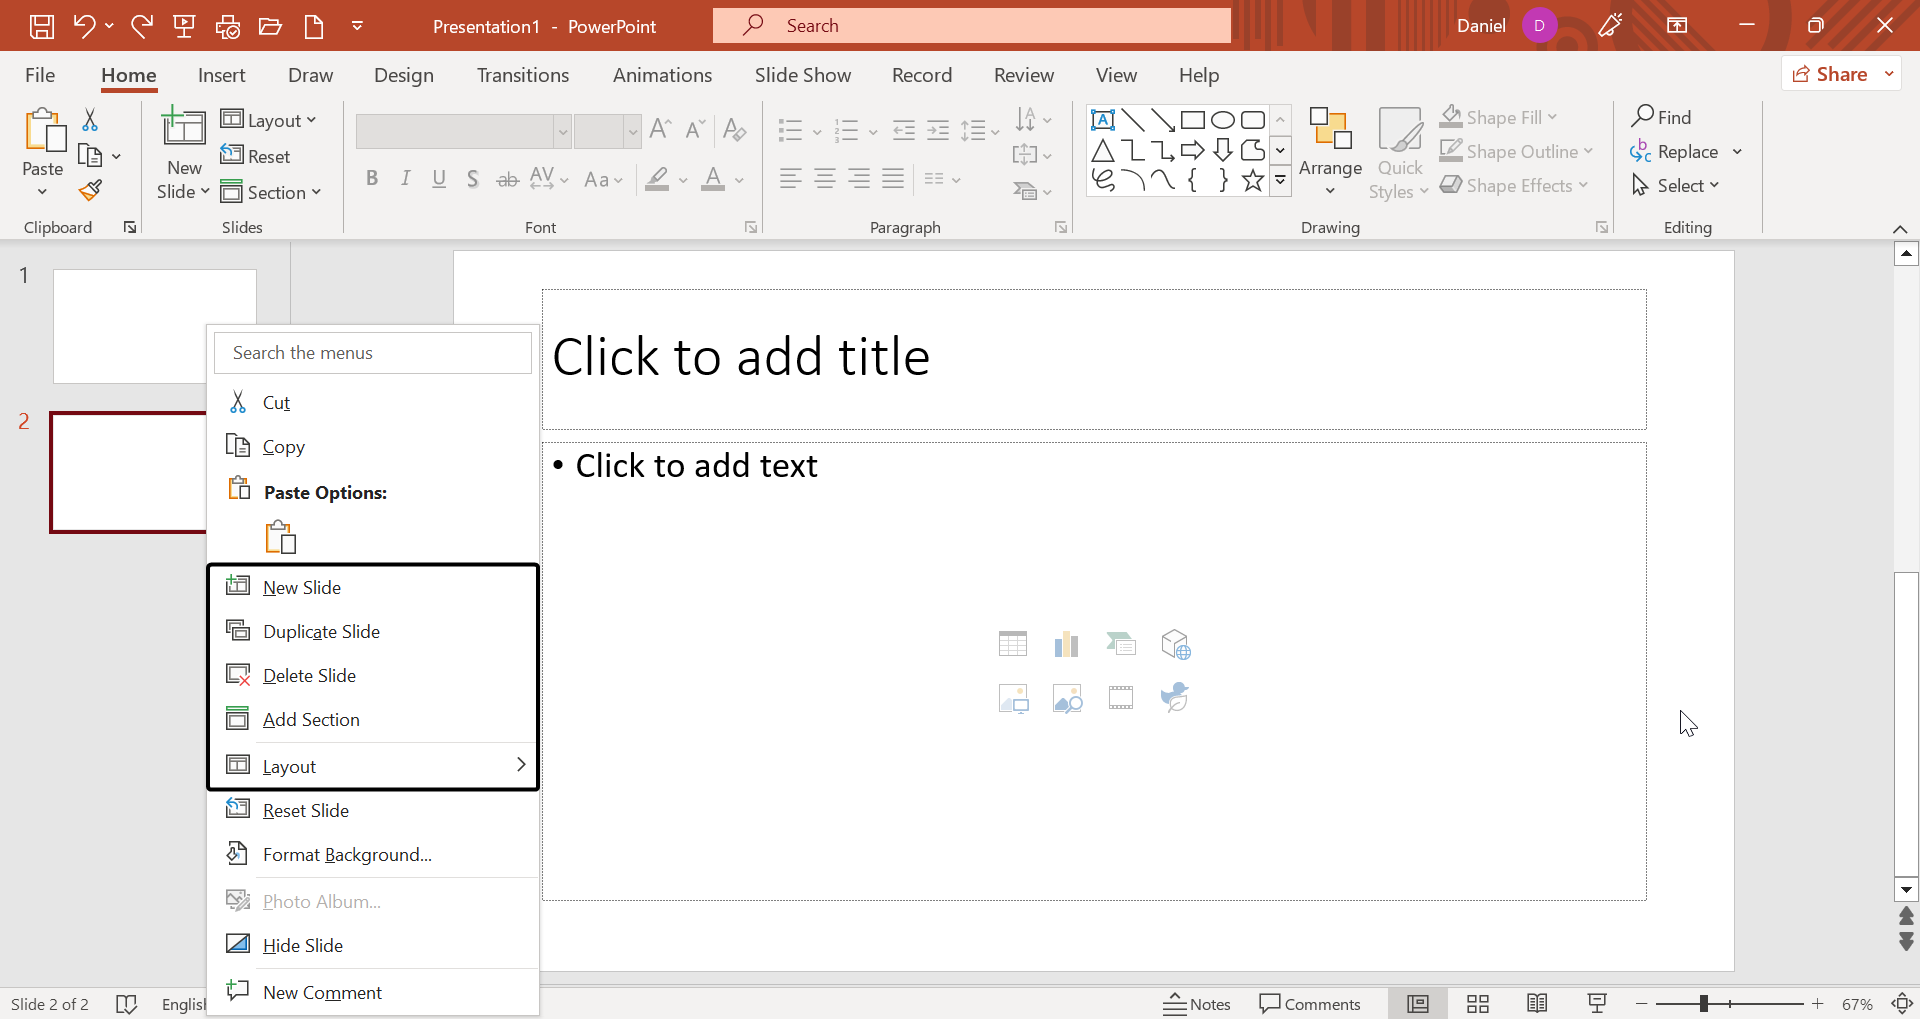Select the Format Painter tool
The height and width of the screenshot is (1019, 1920).
[x=89, y=189]
